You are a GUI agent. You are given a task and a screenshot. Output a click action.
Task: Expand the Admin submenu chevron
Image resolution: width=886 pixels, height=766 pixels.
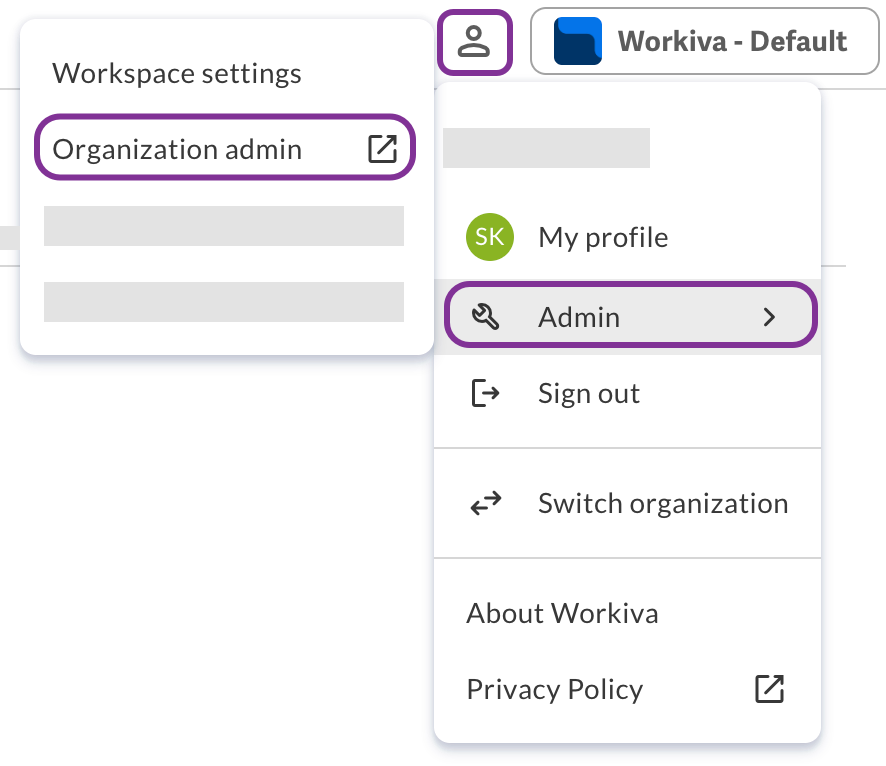coord(770,316)
